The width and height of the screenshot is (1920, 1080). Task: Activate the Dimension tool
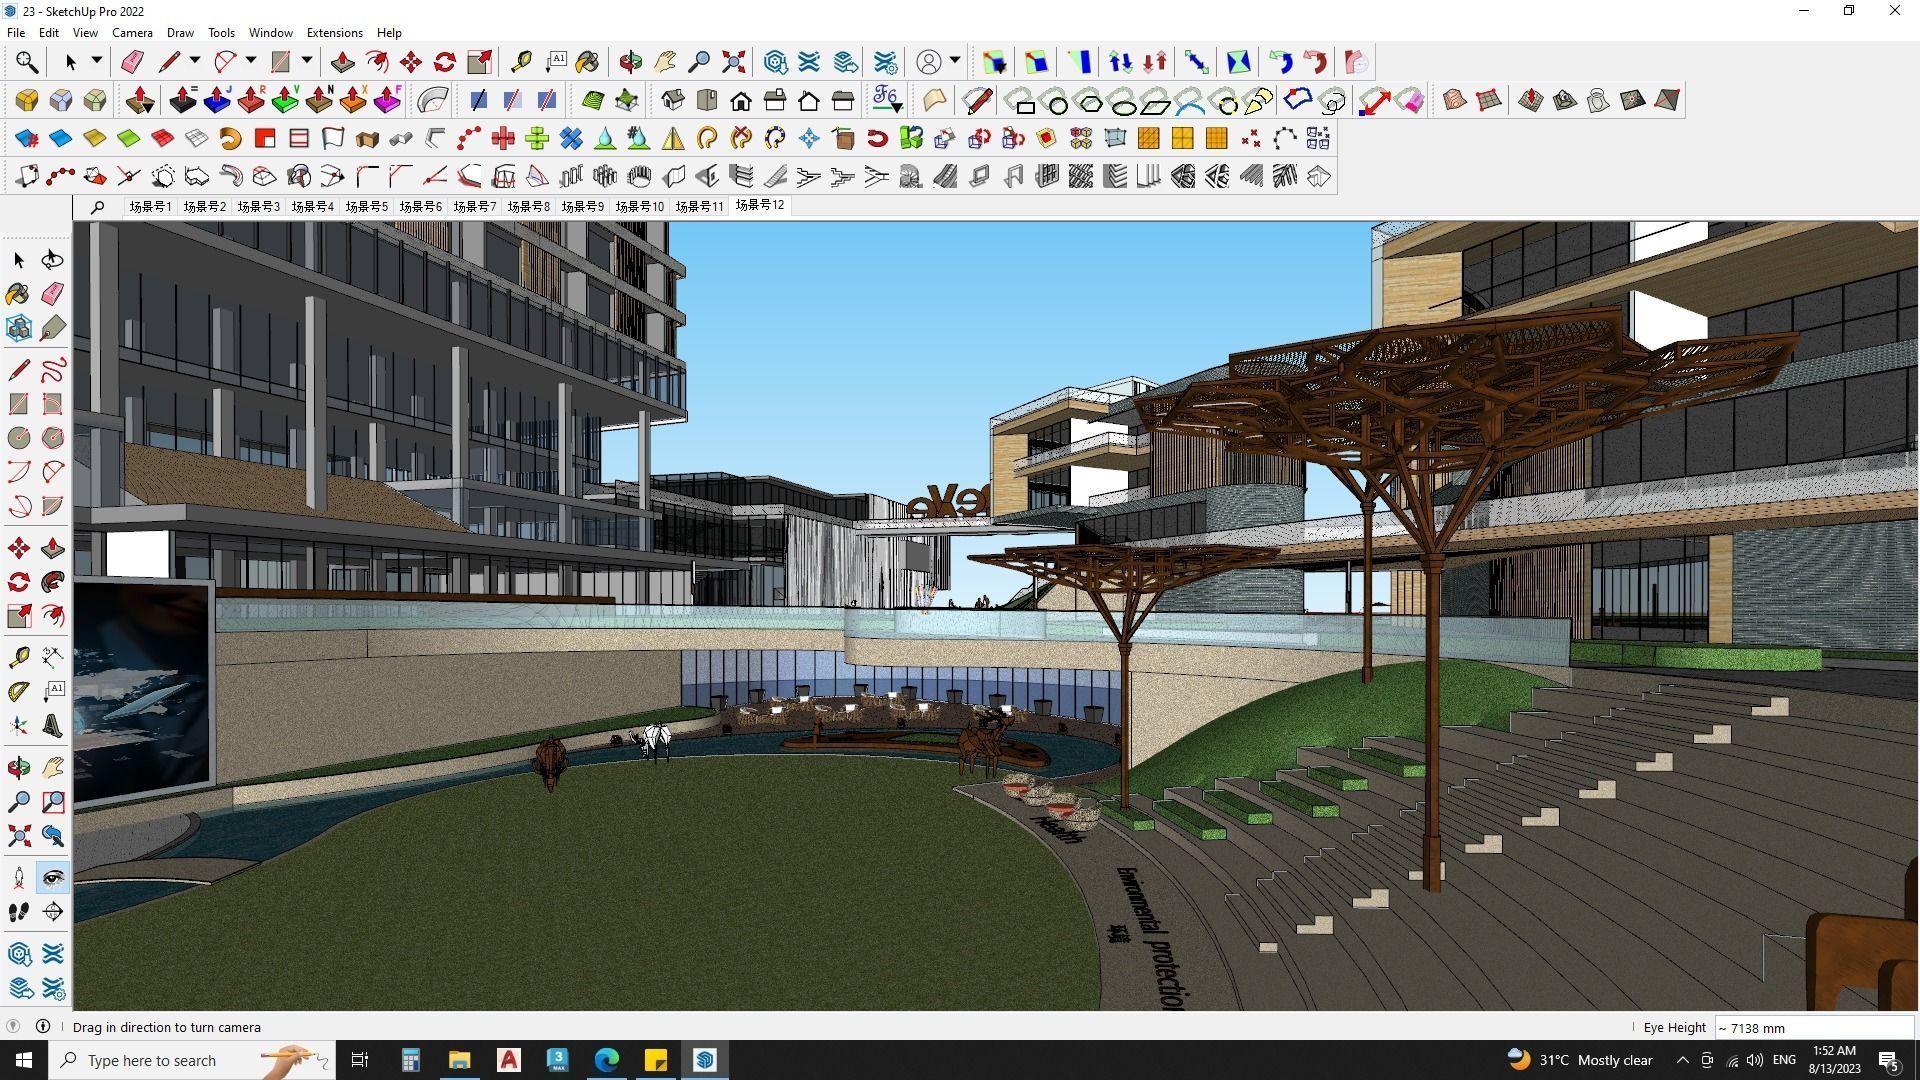(53, 656)
